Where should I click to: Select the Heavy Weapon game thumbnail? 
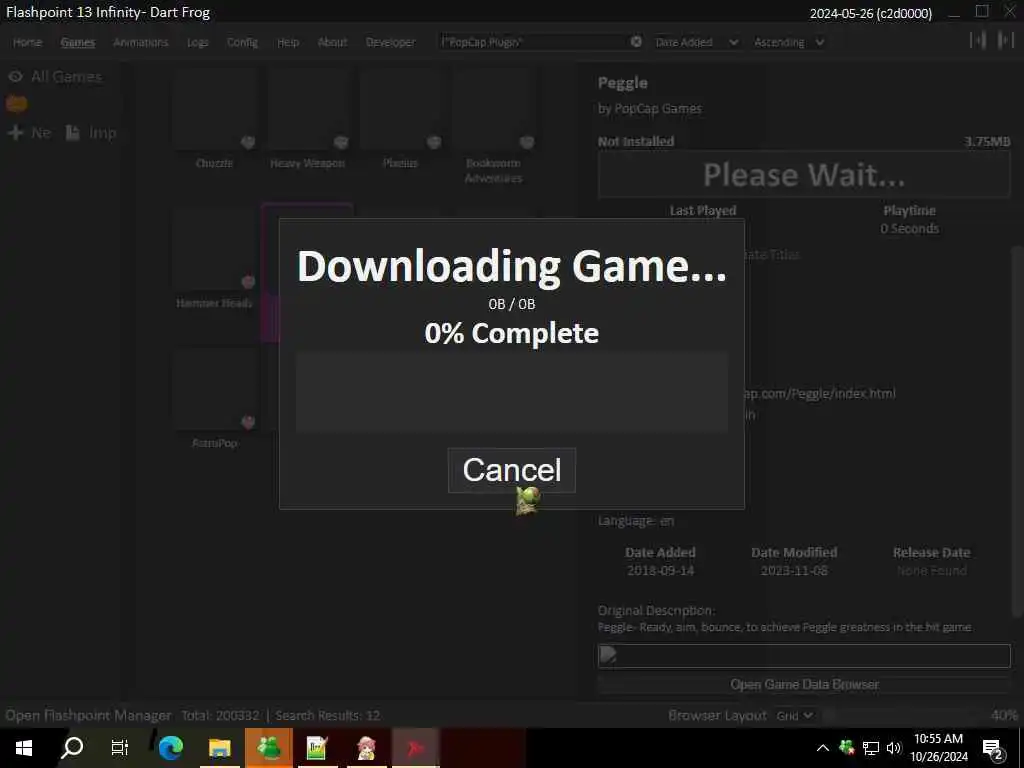pyautogui.click(x=307, y=108)
